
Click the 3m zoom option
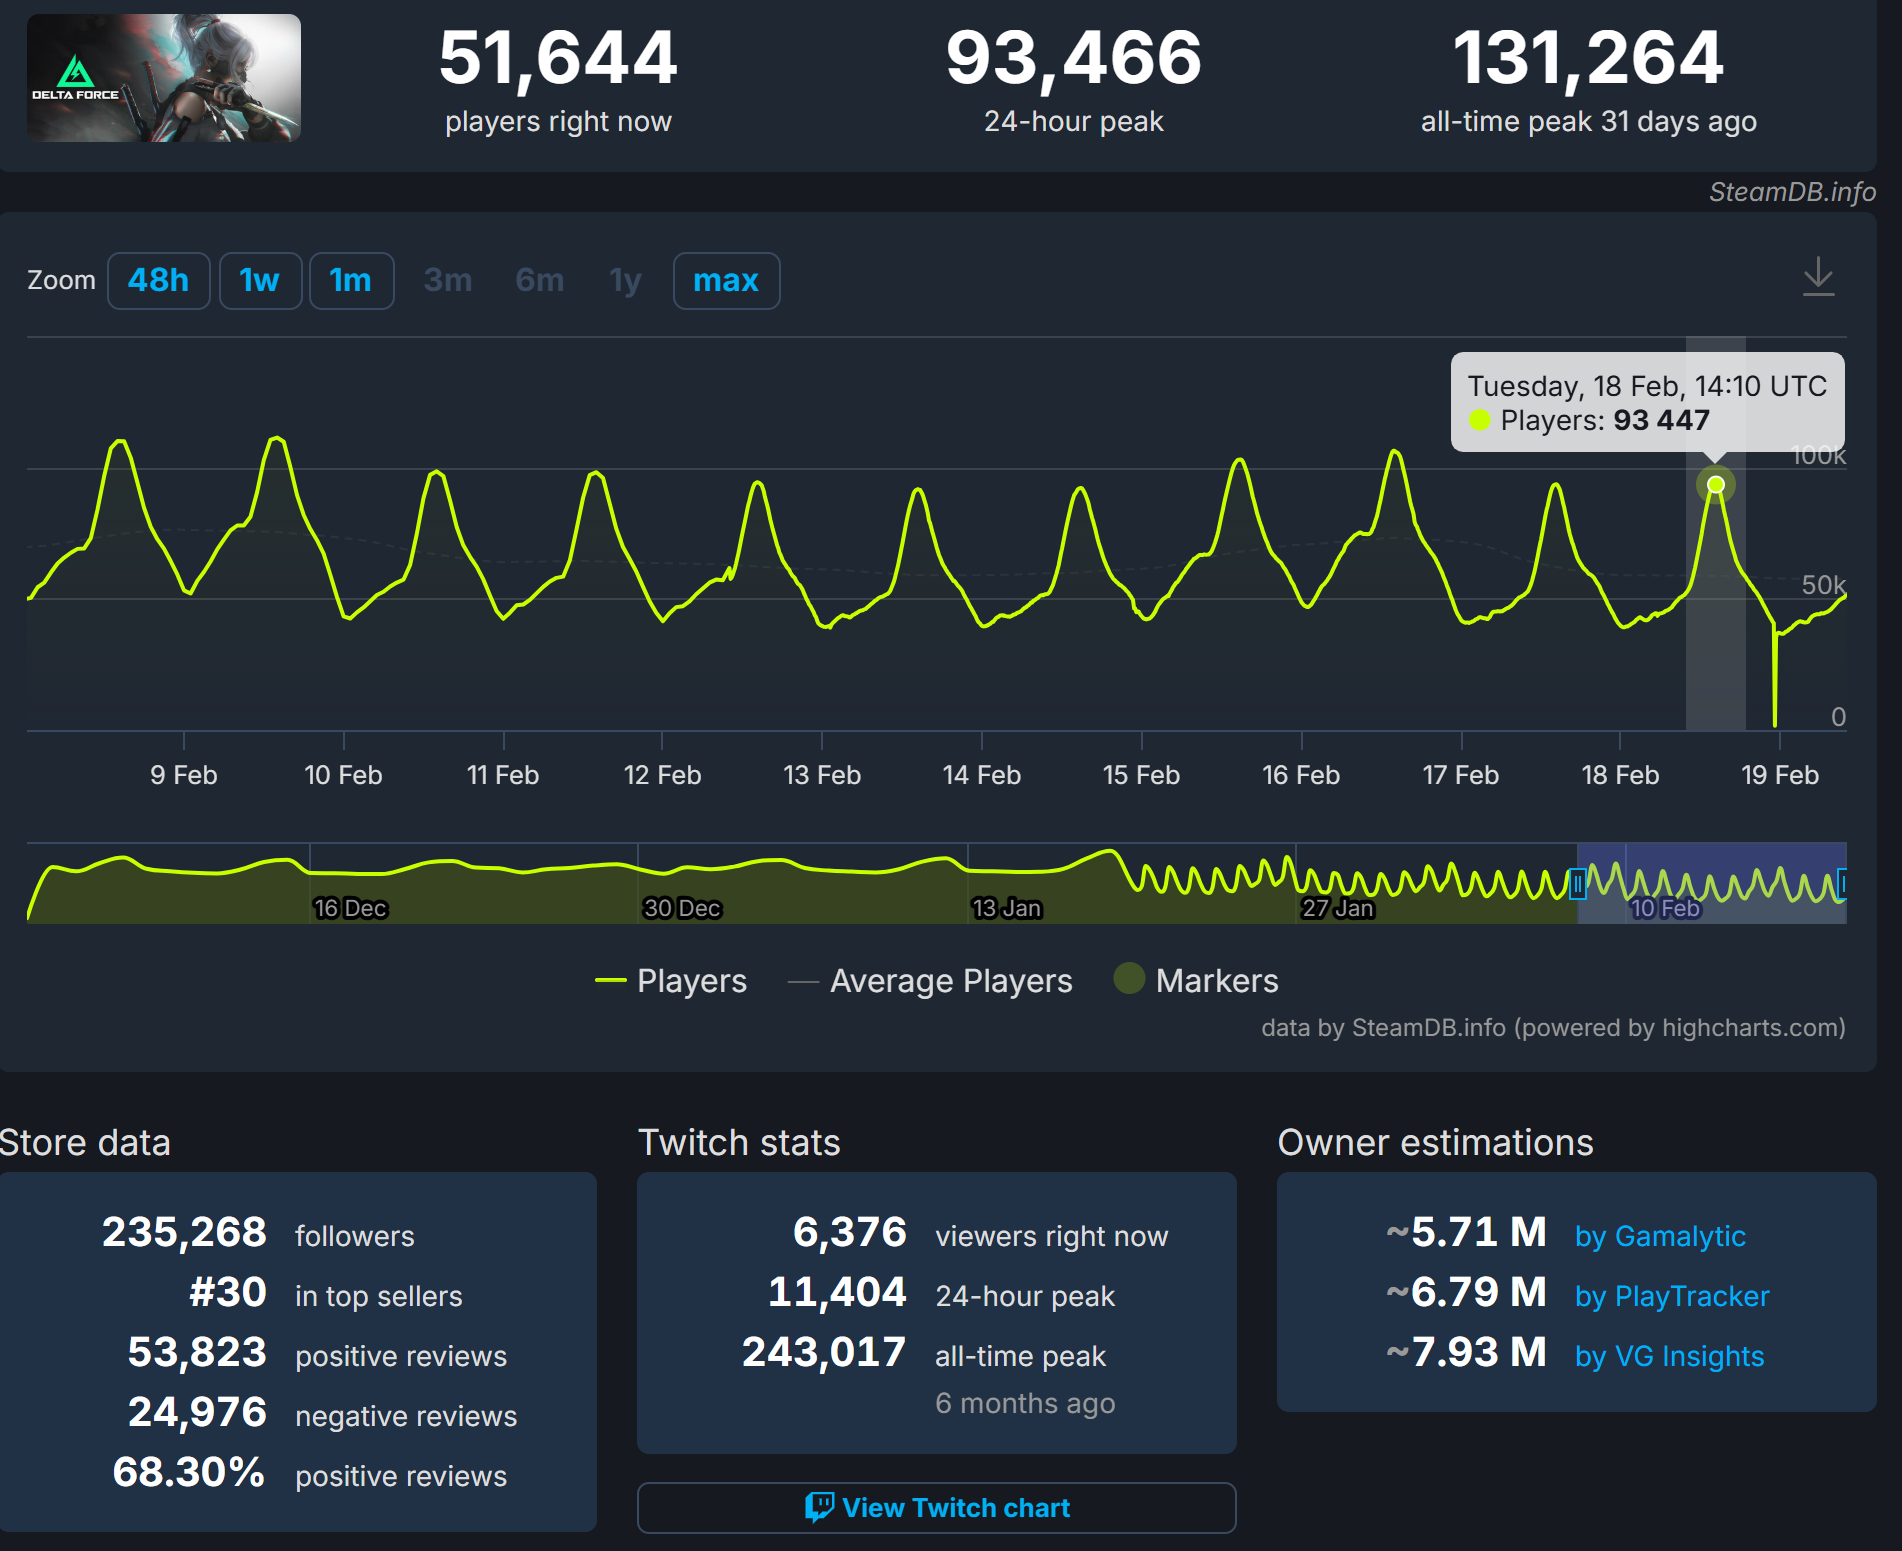coord(447,281)
